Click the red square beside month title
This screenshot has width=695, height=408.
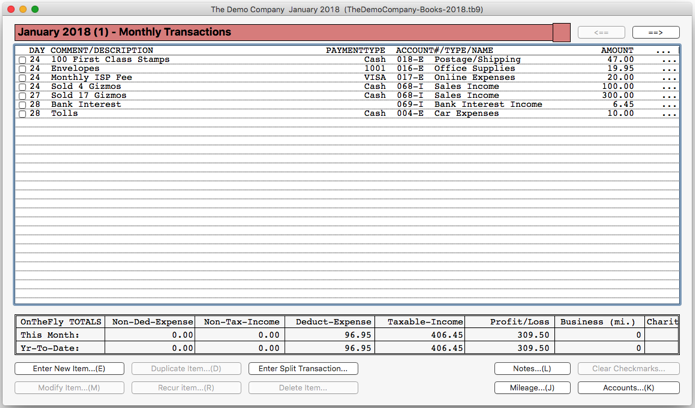(562, 33)
